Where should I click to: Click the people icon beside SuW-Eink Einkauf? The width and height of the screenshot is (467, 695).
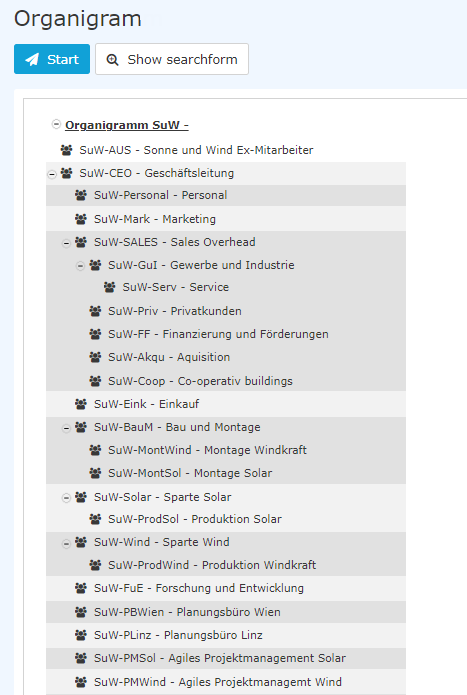tap(81, 404)
